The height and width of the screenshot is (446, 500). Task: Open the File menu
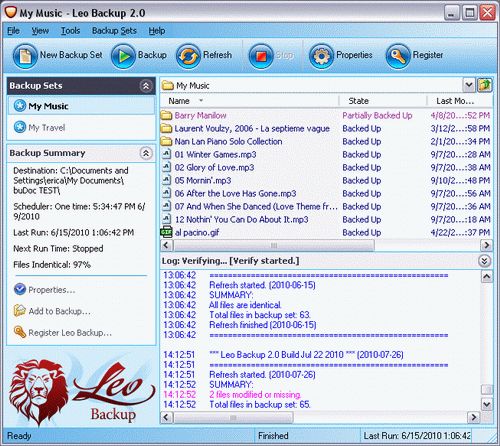tap(13, 31)
